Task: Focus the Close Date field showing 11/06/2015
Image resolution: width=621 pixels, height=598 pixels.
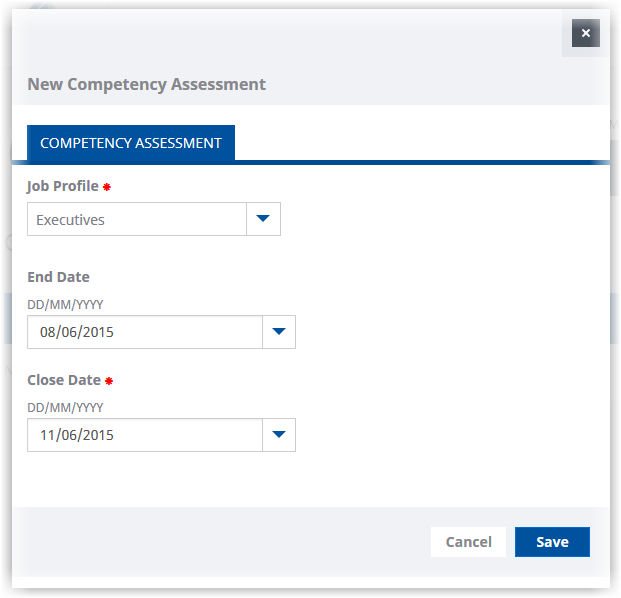Action: coord(144,435)
